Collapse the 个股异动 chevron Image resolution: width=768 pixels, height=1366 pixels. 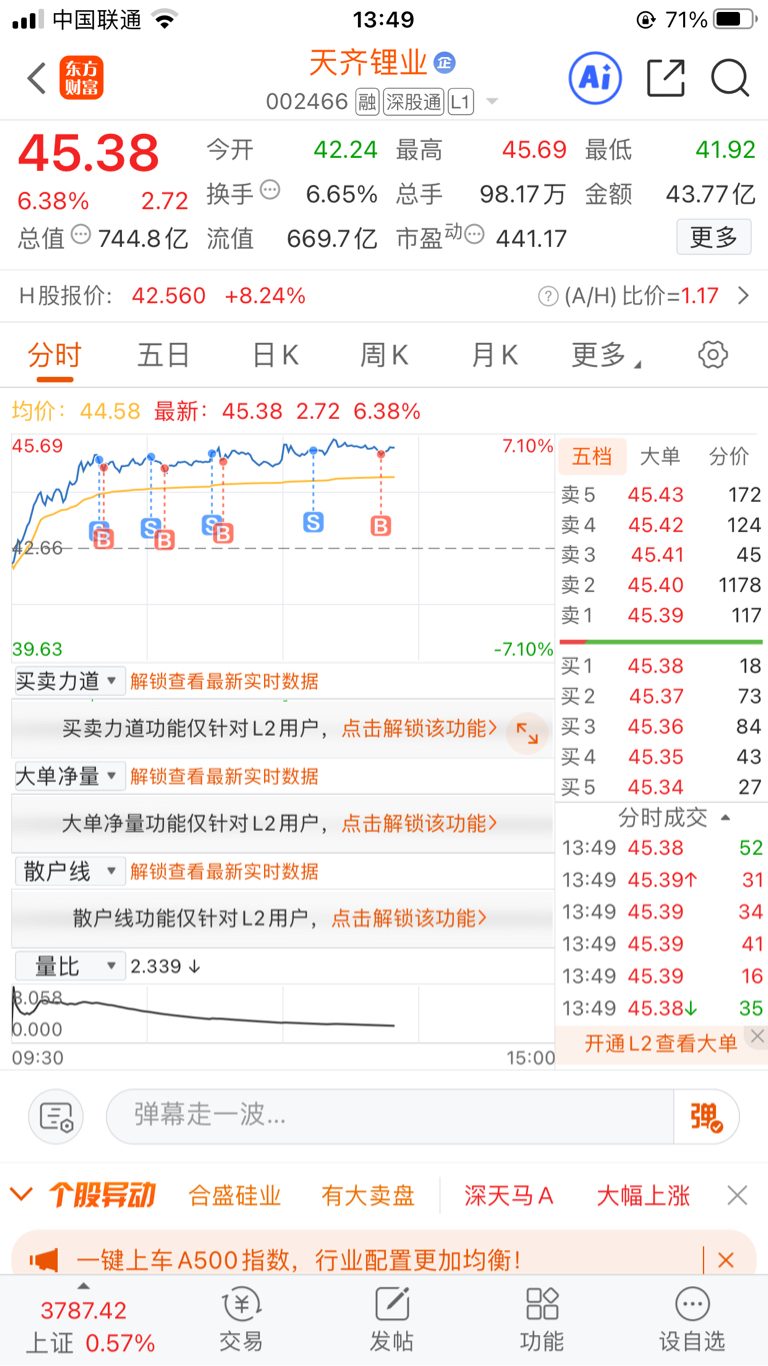tap(20, 1194)
